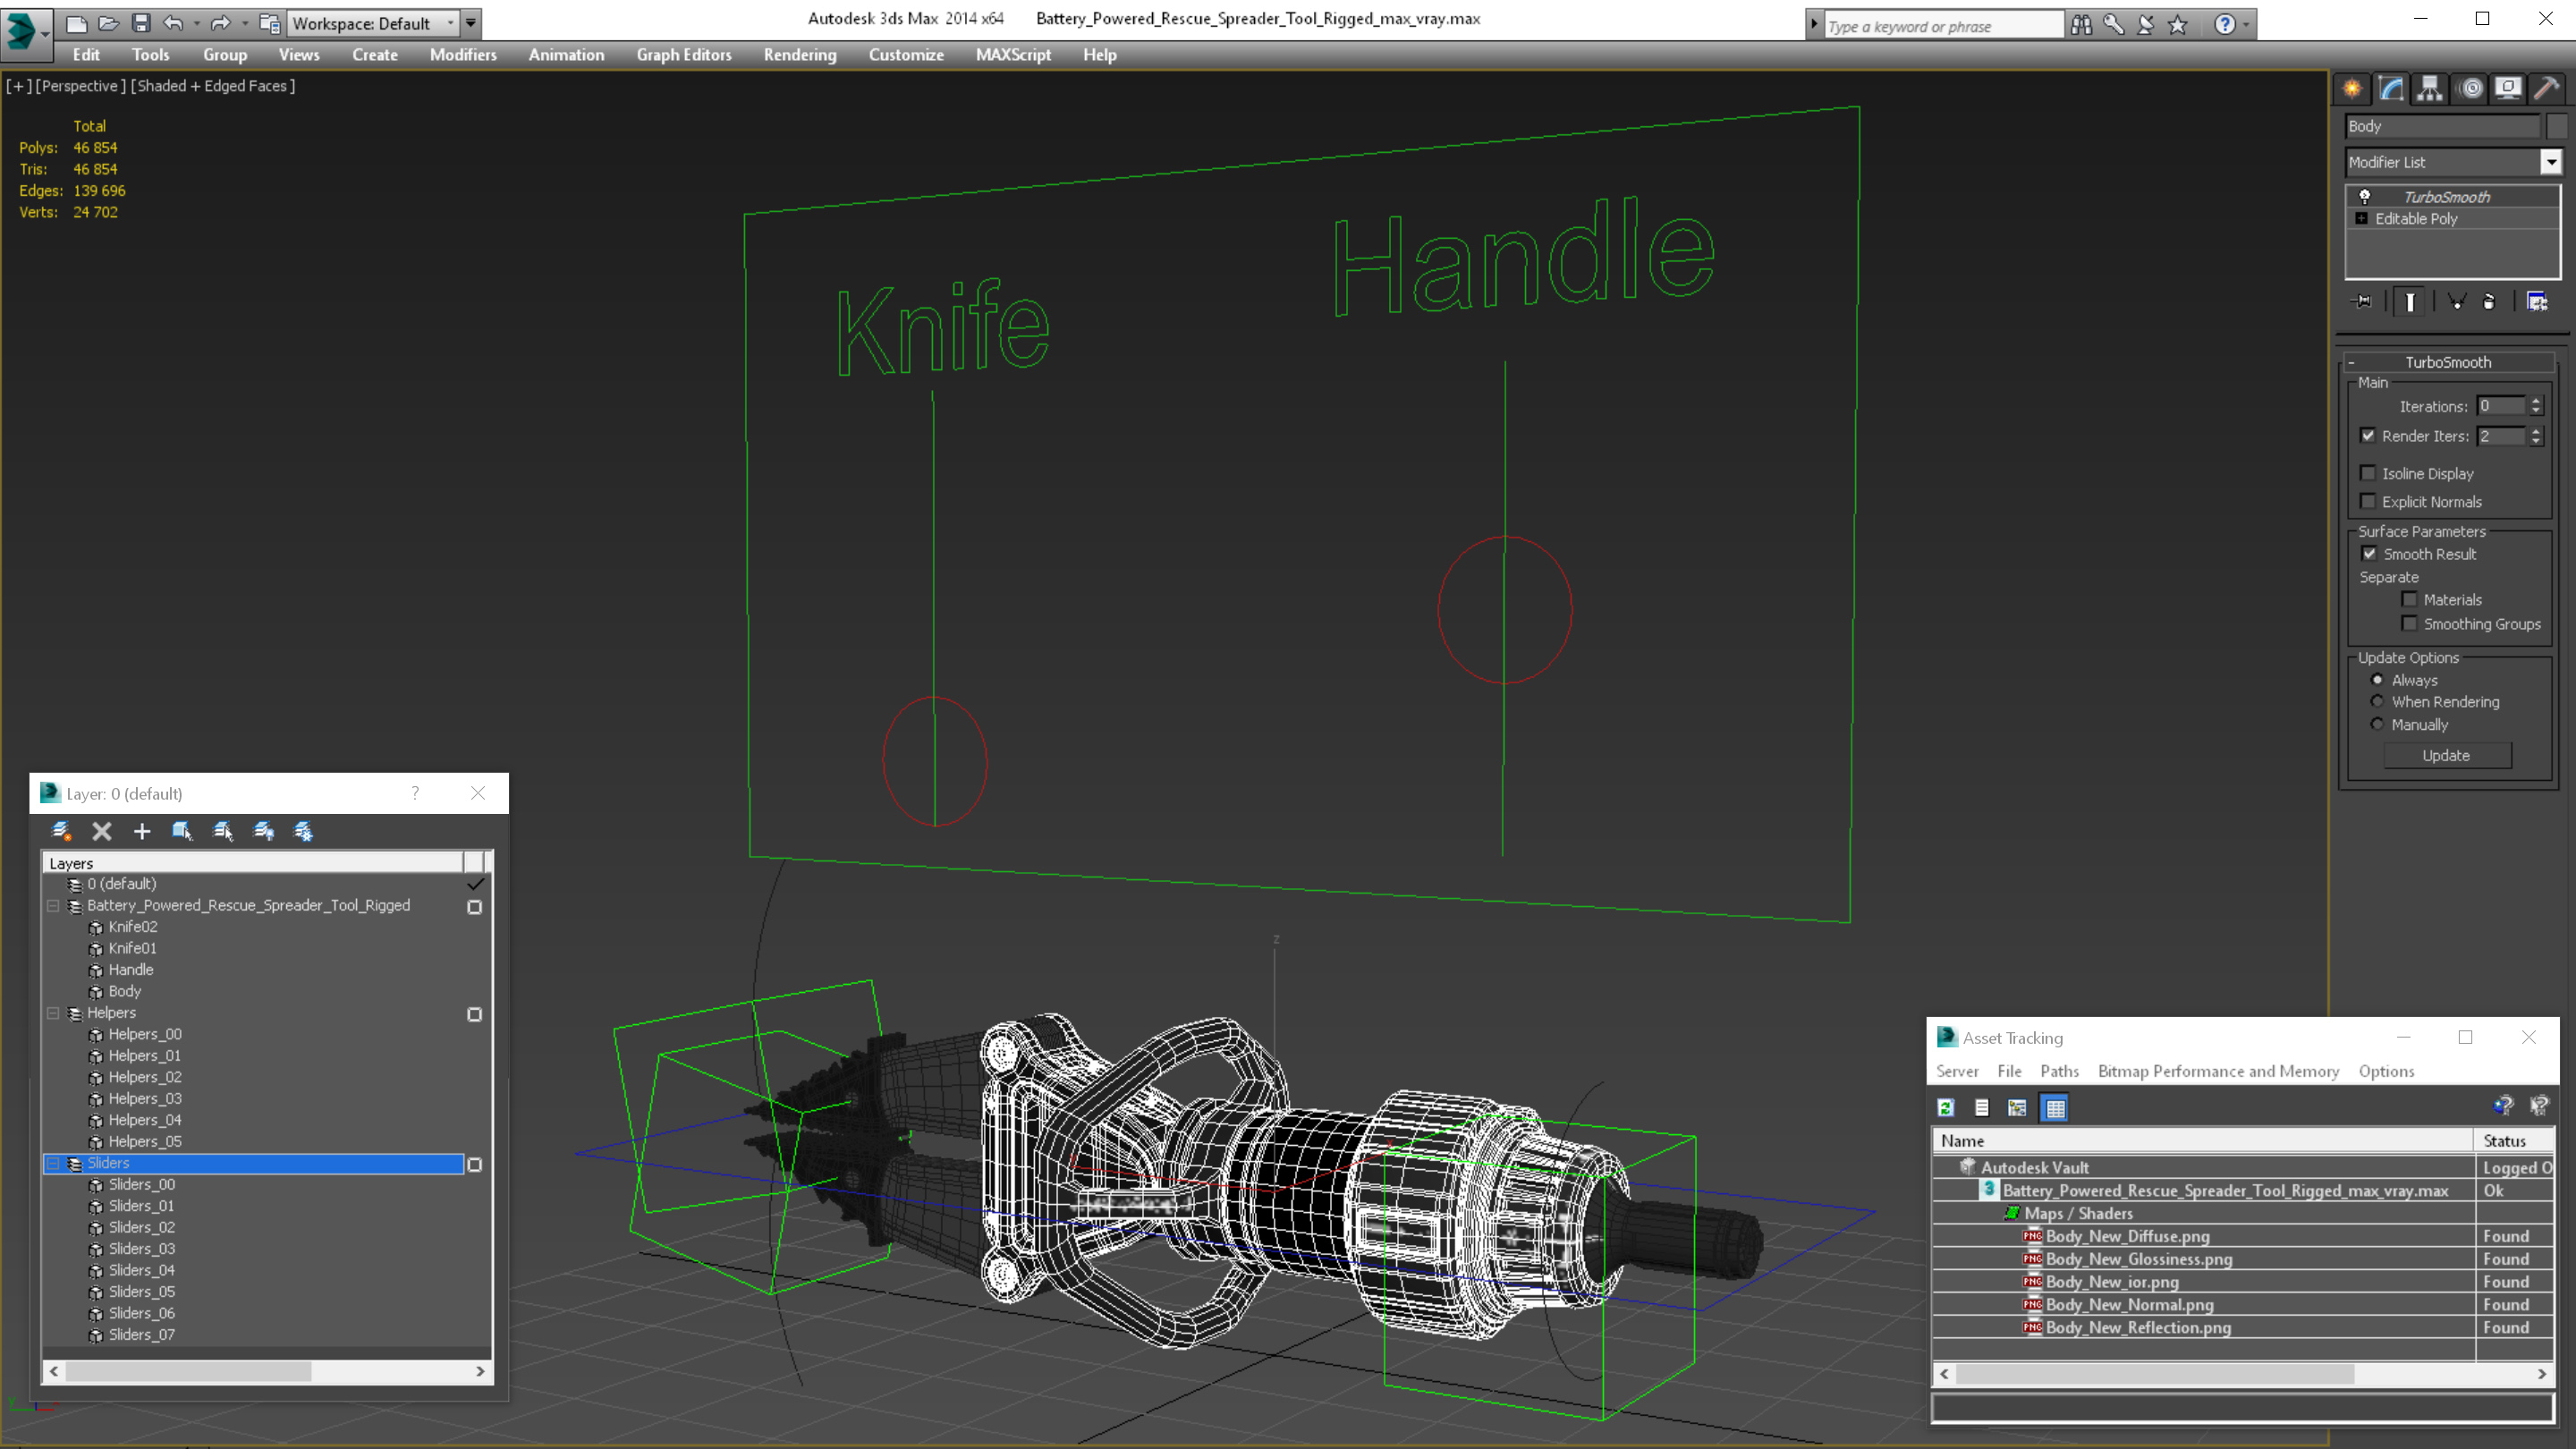The width and height of the screenshot is (2576, 1449).
Task: Collapse the Helpers layer
Action: coord(53,1013)
